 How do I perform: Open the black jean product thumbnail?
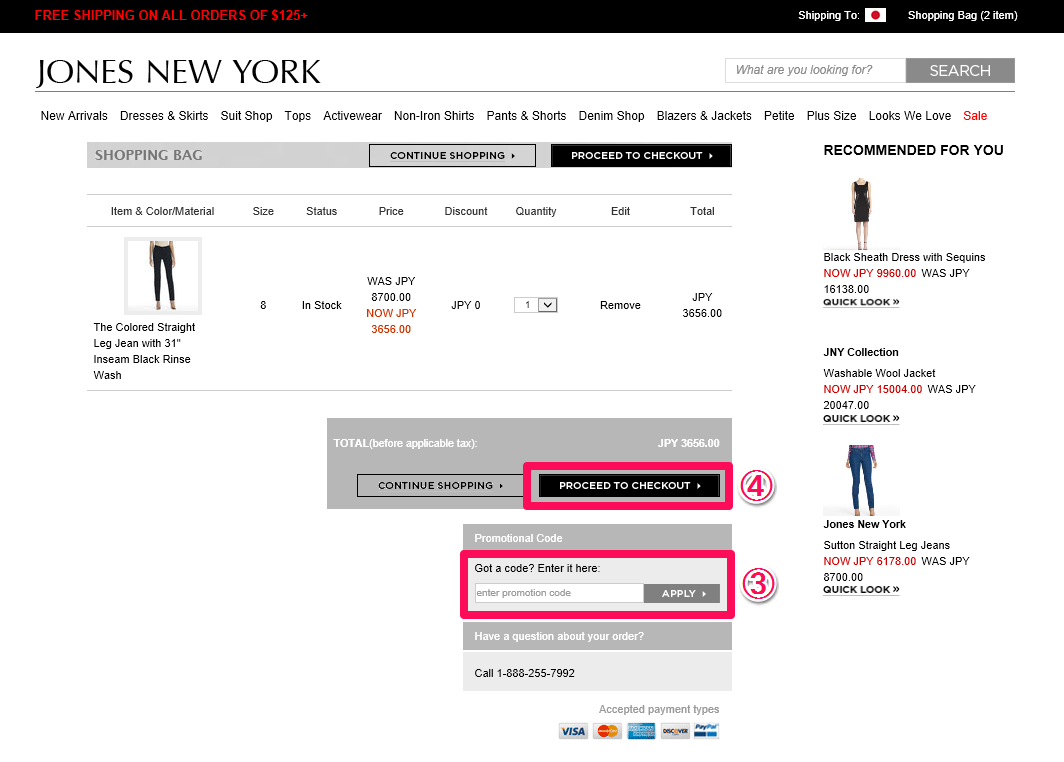tap(163, 275)
